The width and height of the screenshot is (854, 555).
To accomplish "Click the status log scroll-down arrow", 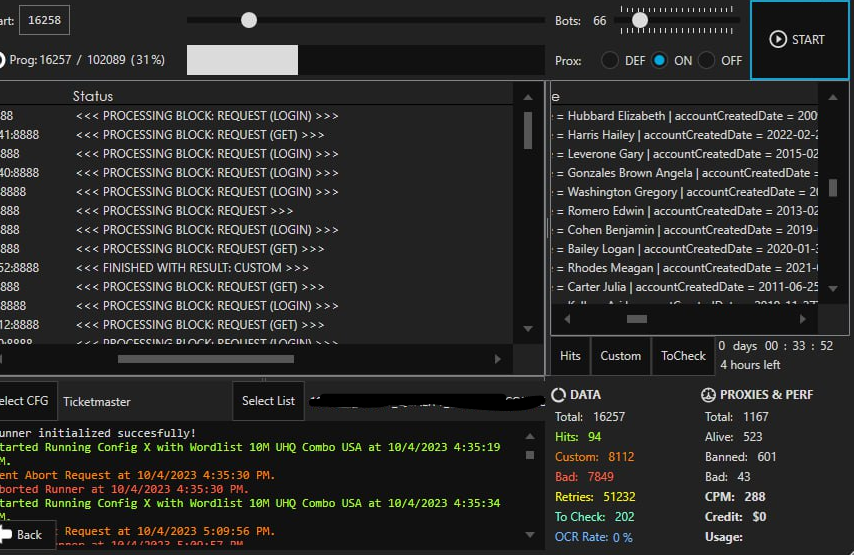I will (x=528, y=329).
